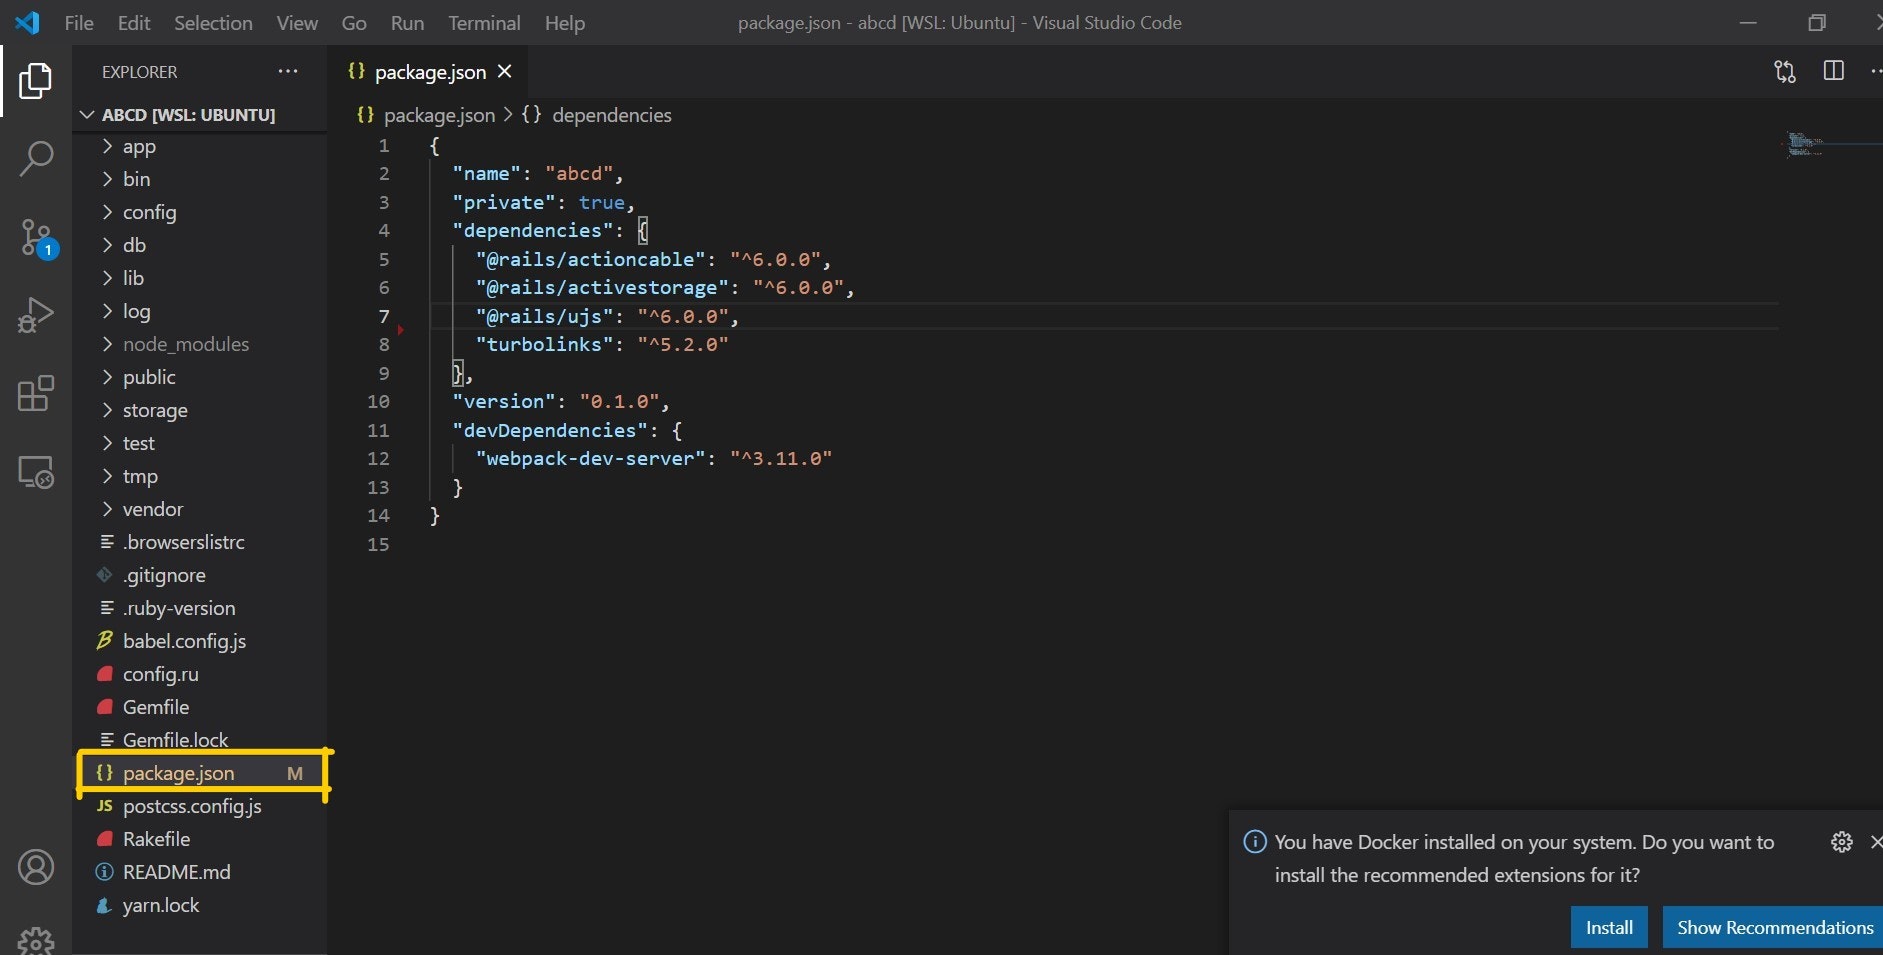Open the Go menu
Viewport: 1883px width, 955px height.
coord(354,23)
